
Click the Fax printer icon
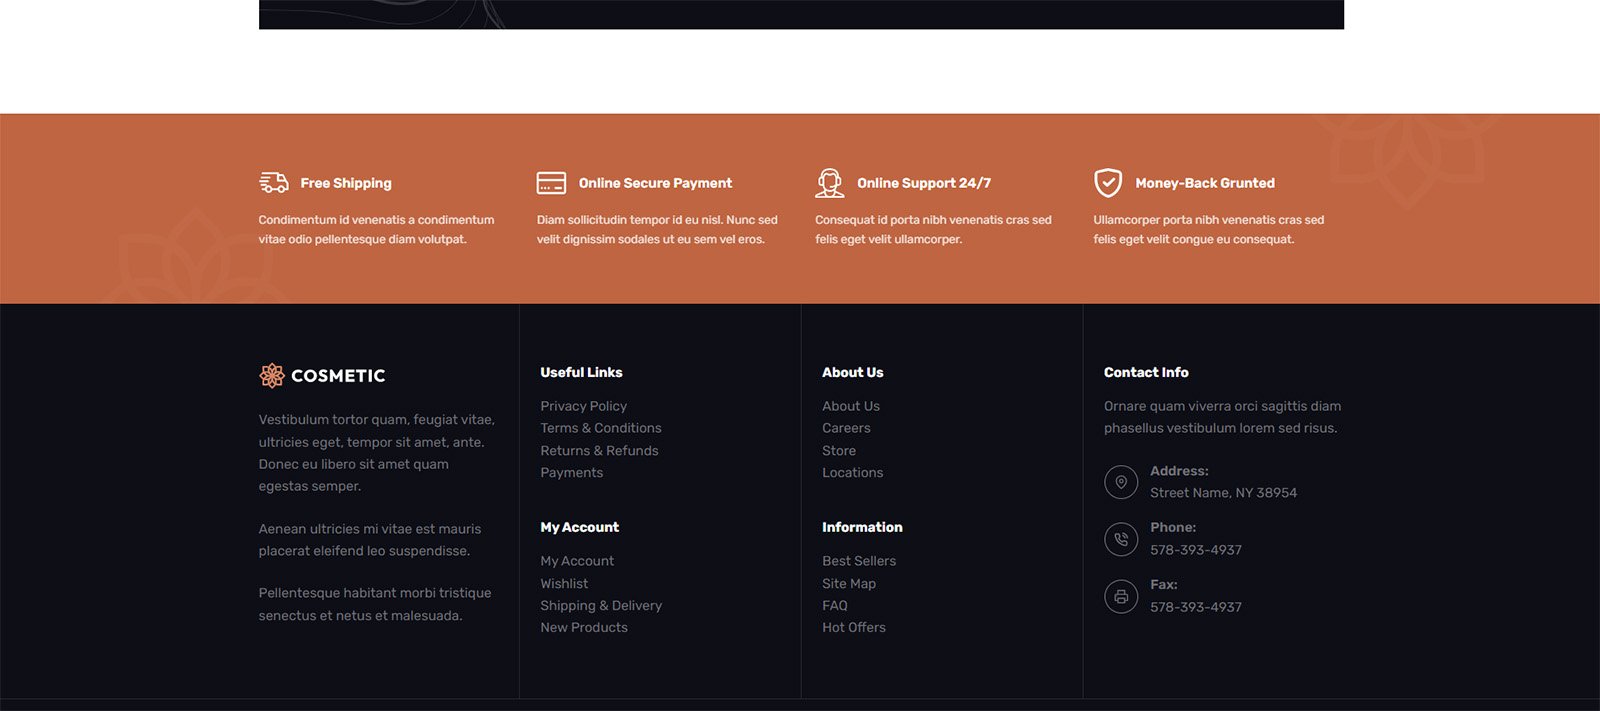click(x=1121, y=596)
